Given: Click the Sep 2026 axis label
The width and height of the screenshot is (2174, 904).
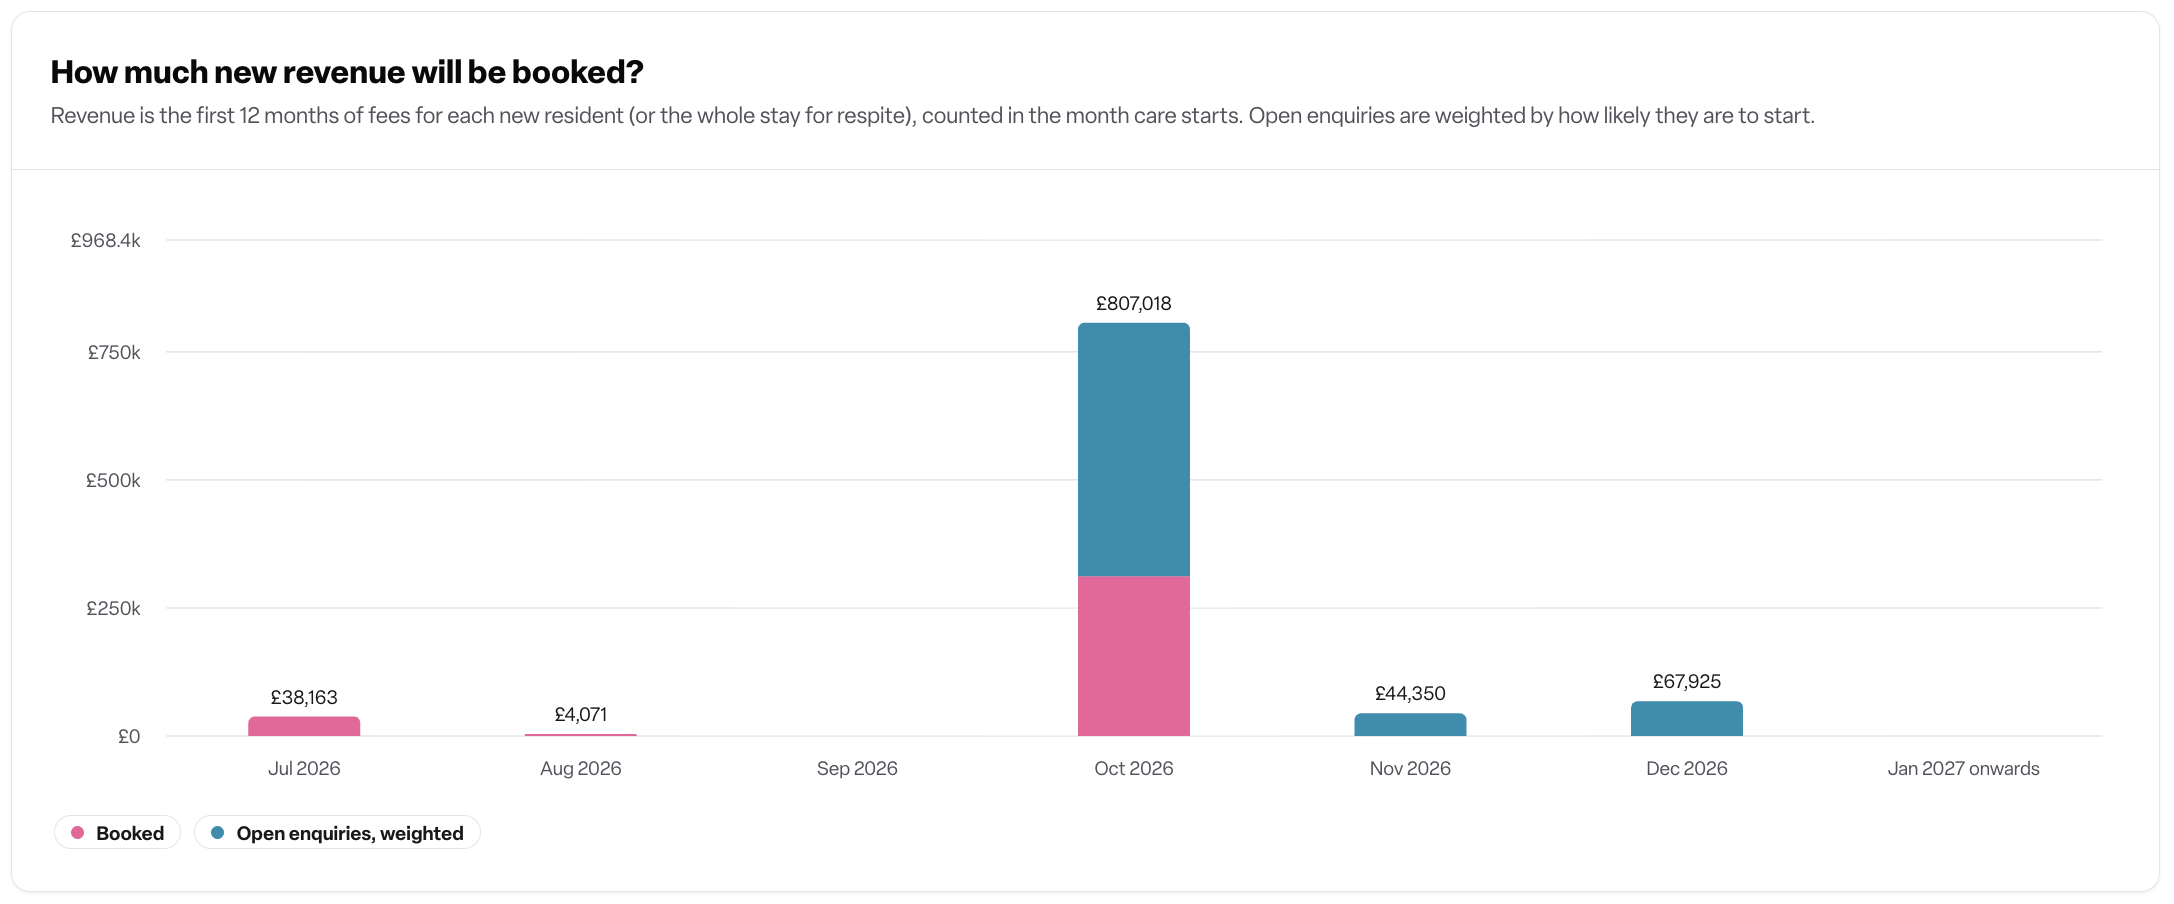Looking at the screenshot, I should [x=857, y=768].
